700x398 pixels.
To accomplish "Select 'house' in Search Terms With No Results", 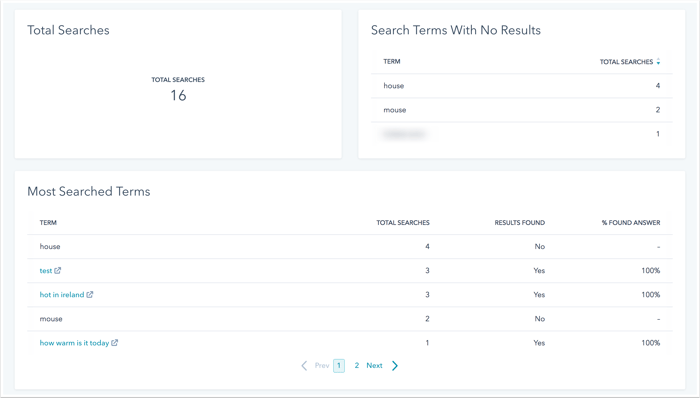I will pyautogui.click(x=394, y=86).
